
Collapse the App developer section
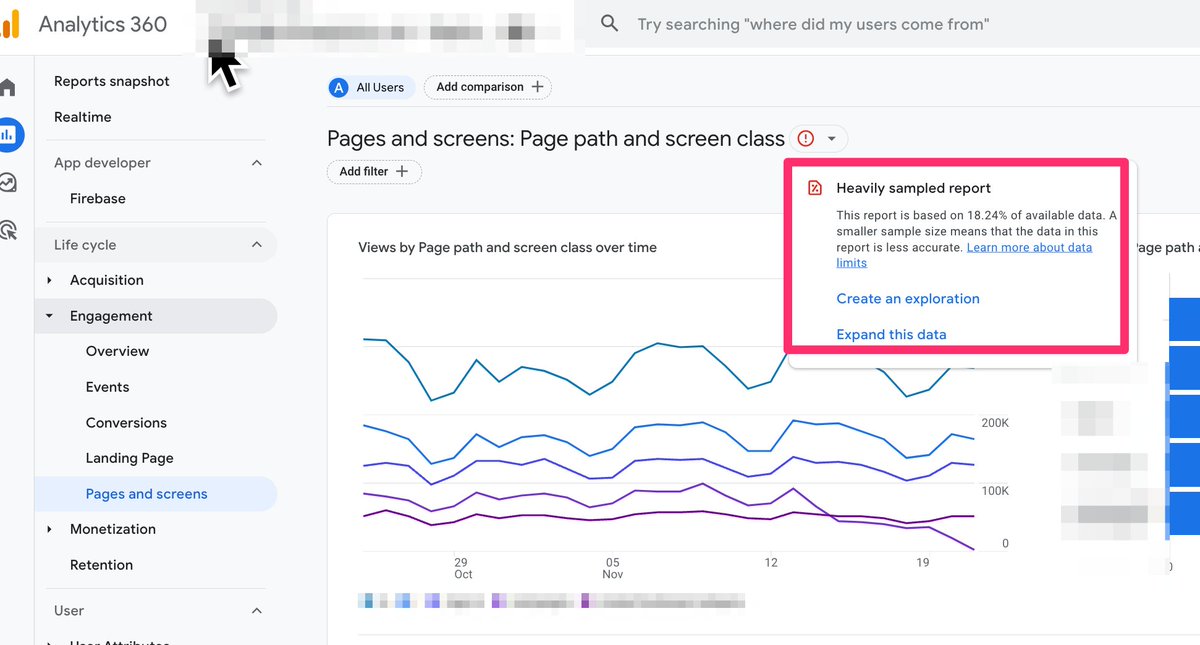click(257, 163)
